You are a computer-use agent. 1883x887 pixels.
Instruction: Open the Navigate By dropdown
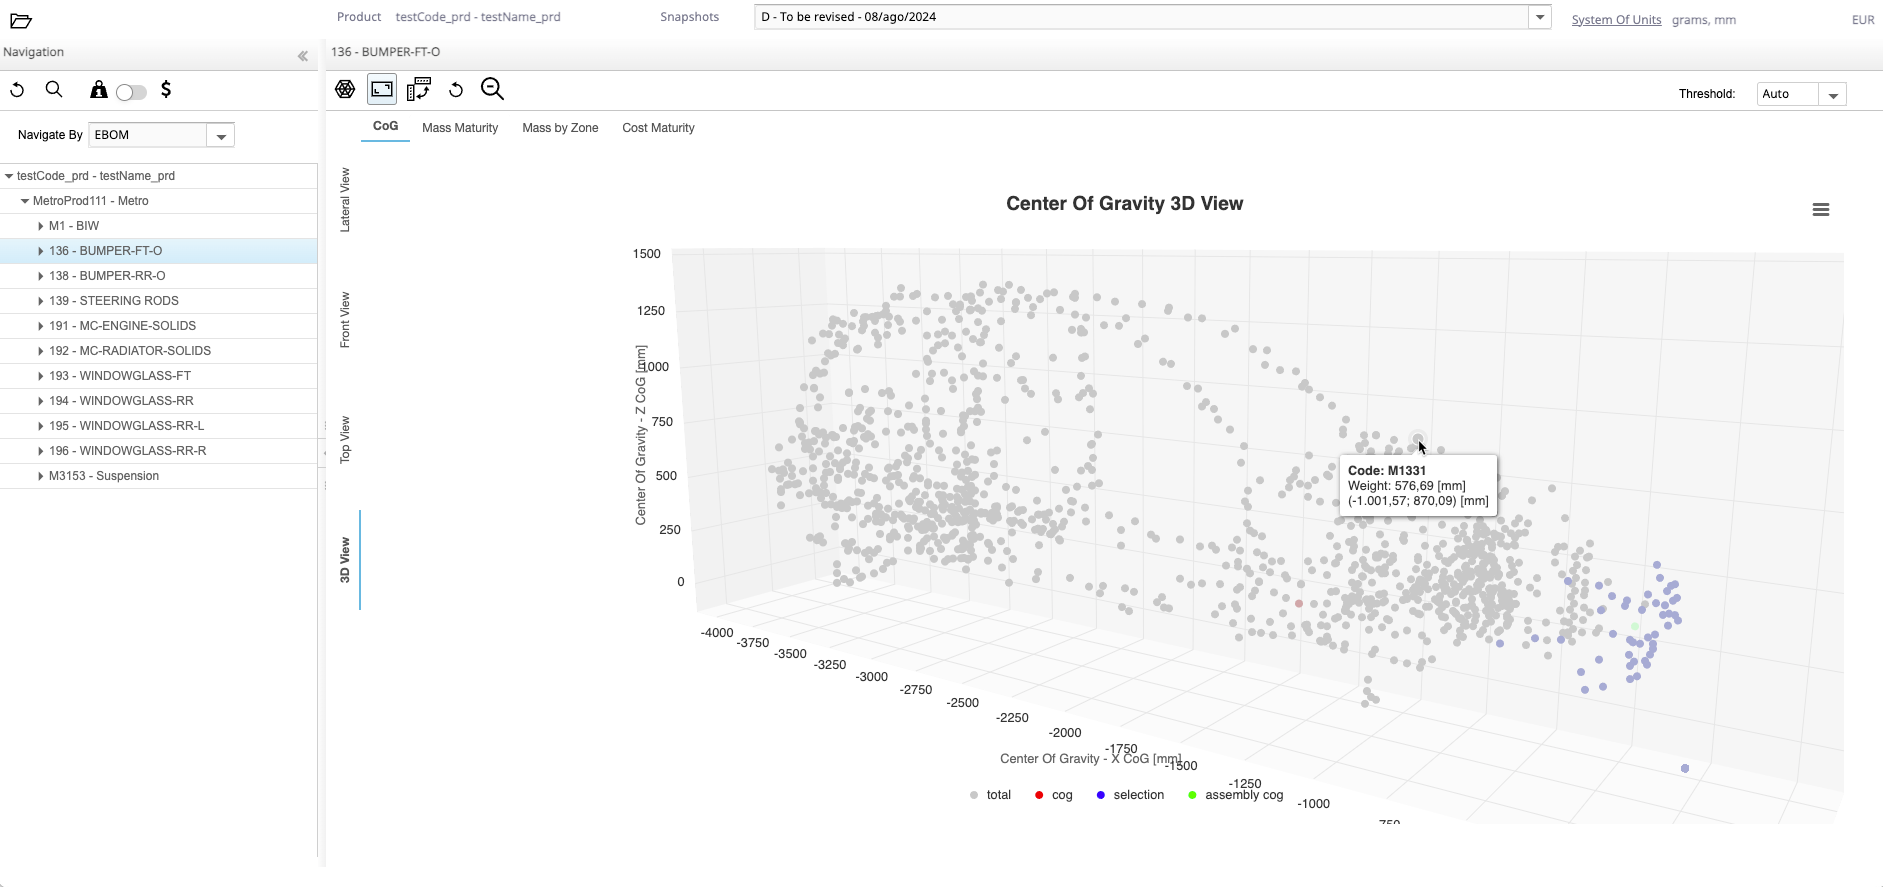221,136
